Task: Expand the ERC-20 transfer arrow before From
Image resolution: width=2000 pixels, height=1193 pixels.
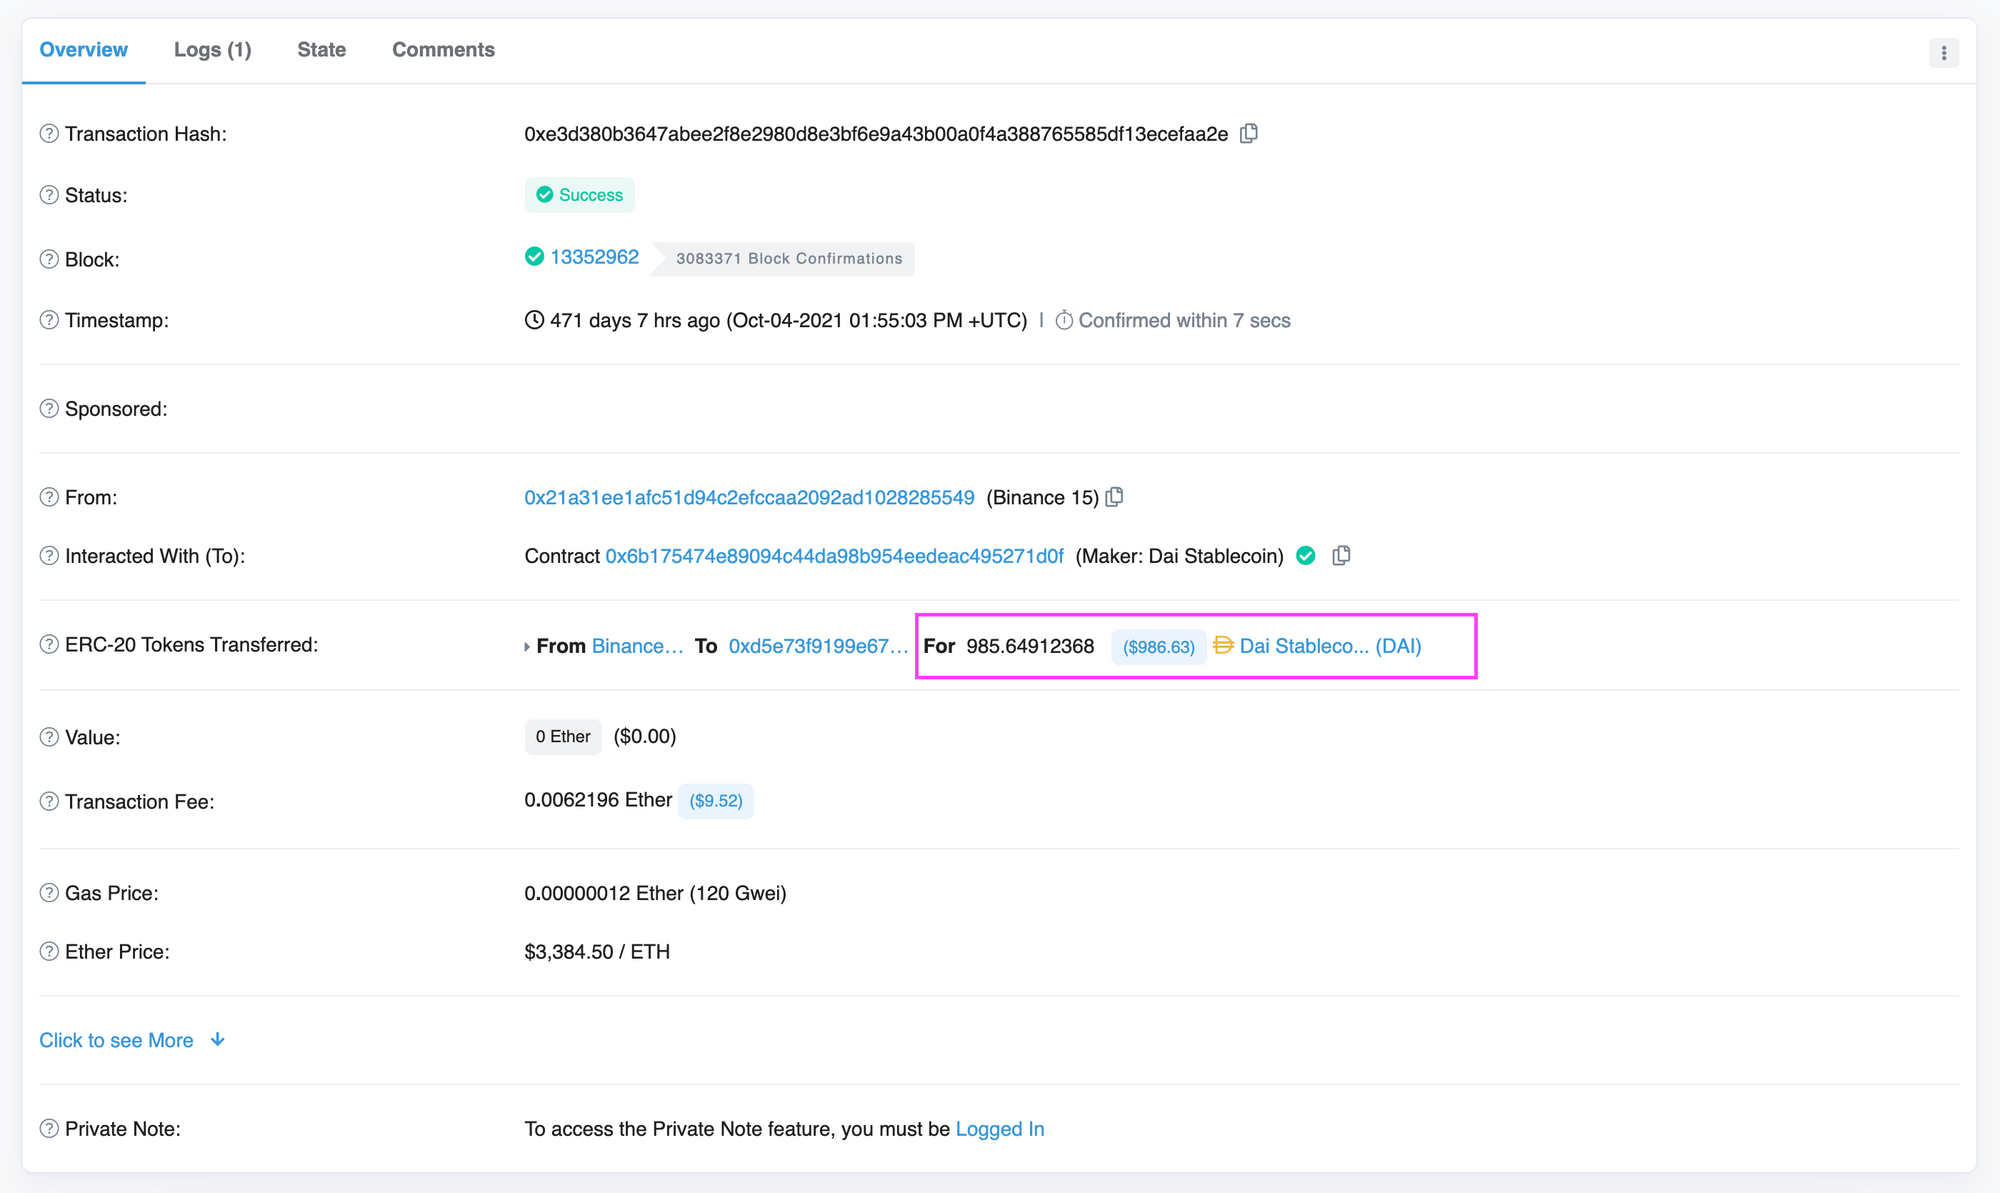Action: coord(527,647)
